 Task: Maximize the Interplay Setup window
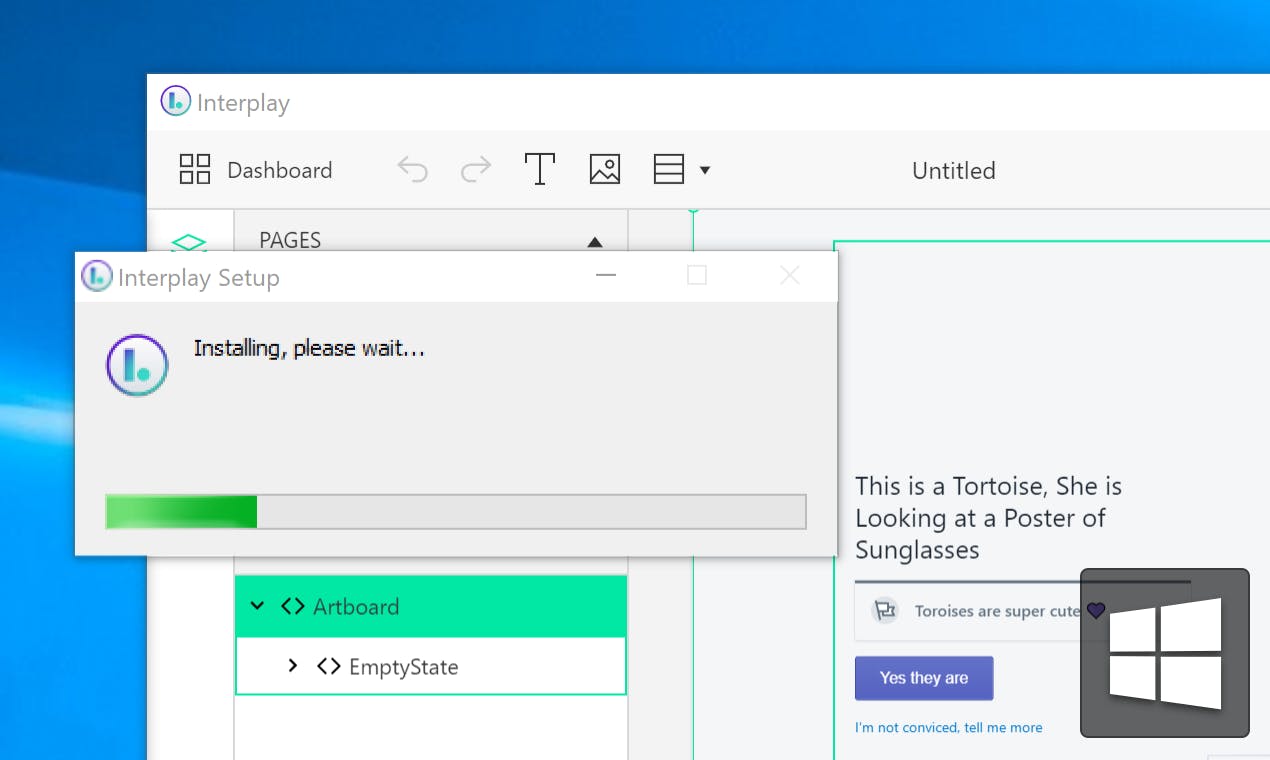tap(697, 275)
